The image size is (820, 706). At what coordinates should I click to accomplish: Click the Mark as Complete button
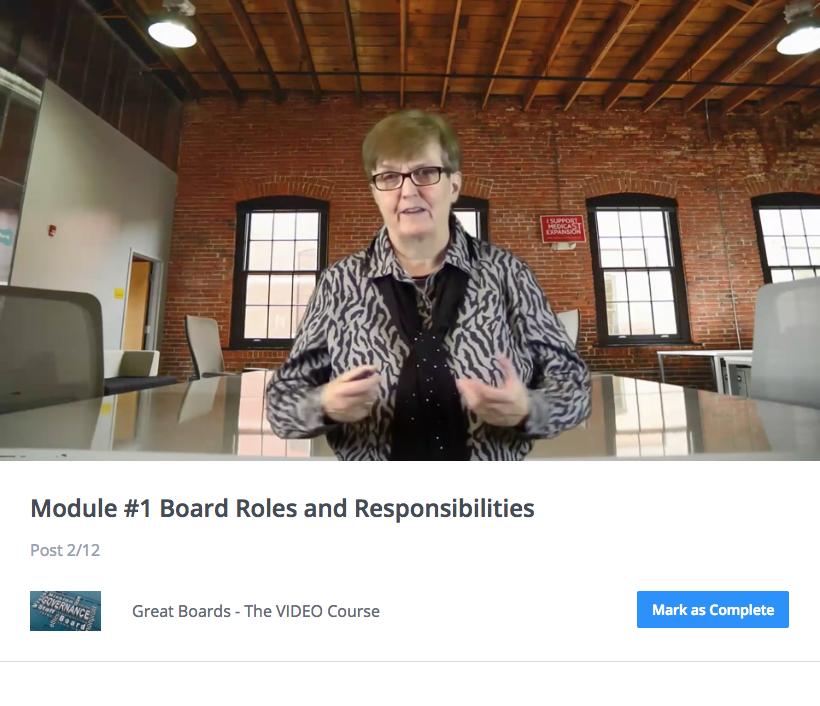[x=712, y=609]
